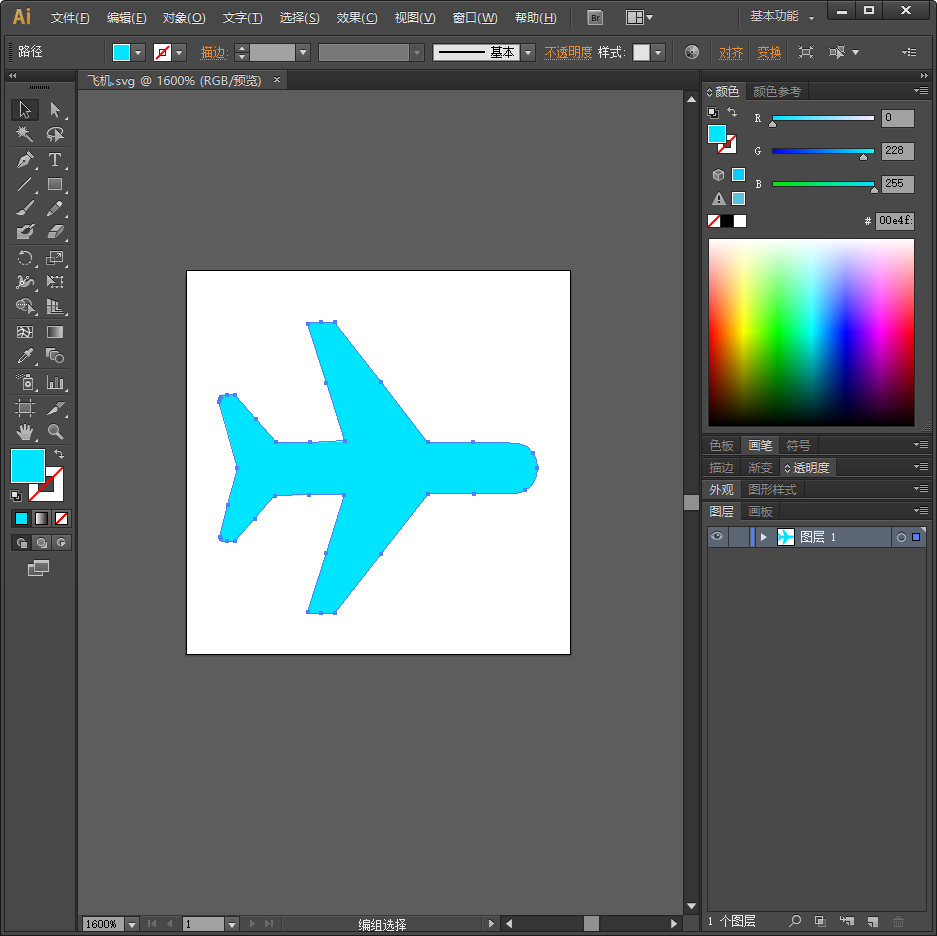The image size is (937, 936).
Task: Open the 1600% zoom level dropdown
Action: pyautogui.click(x=132, y=924)
